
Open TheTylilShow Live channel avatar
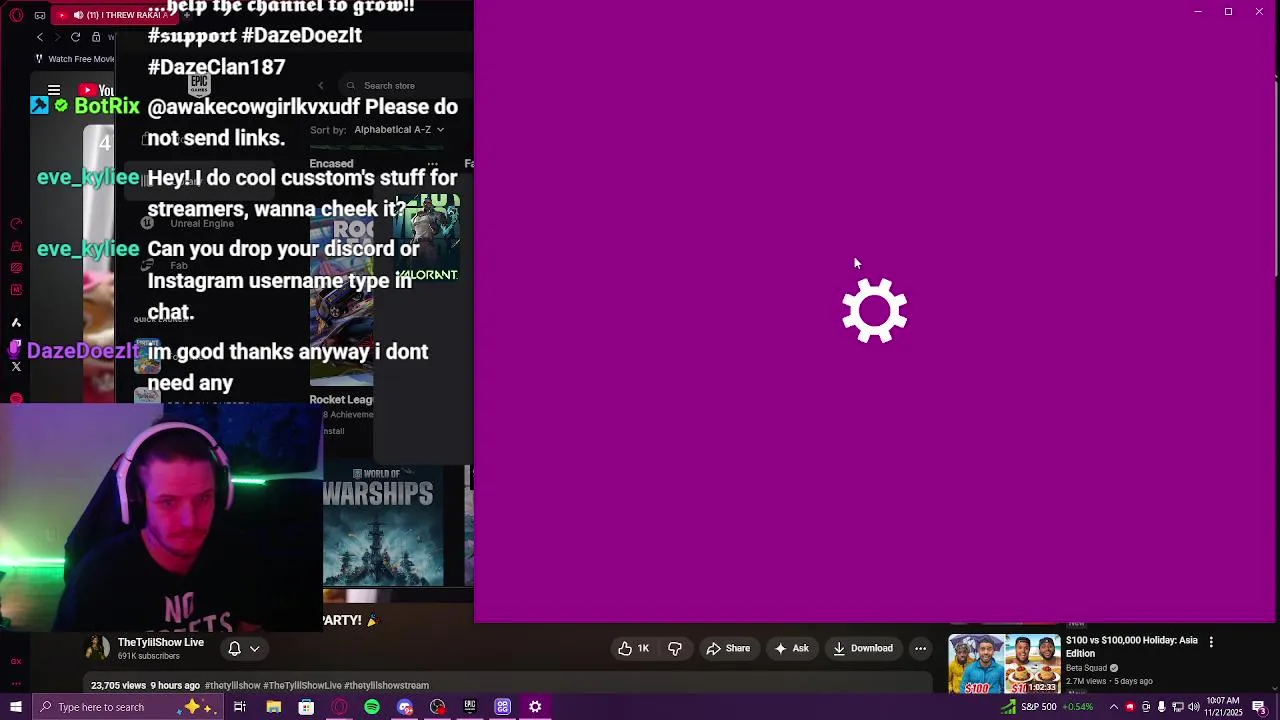tap(97, 648)
